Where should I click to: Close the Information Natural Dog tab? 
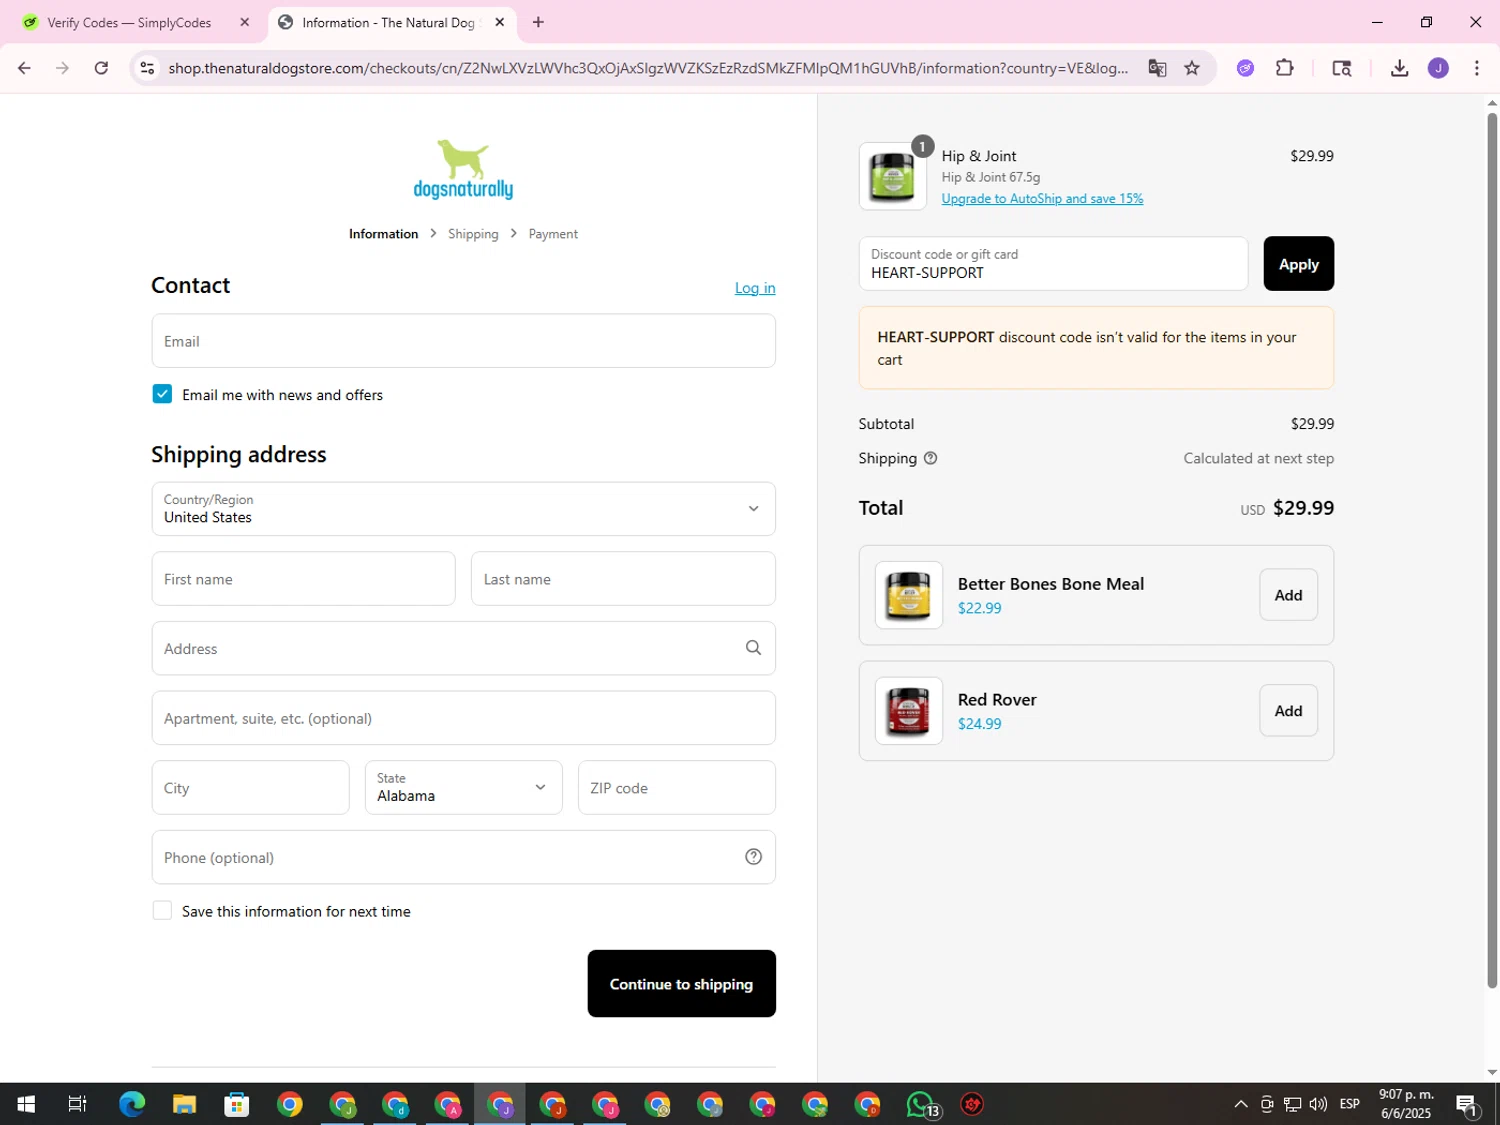click(x=499, y=22)
